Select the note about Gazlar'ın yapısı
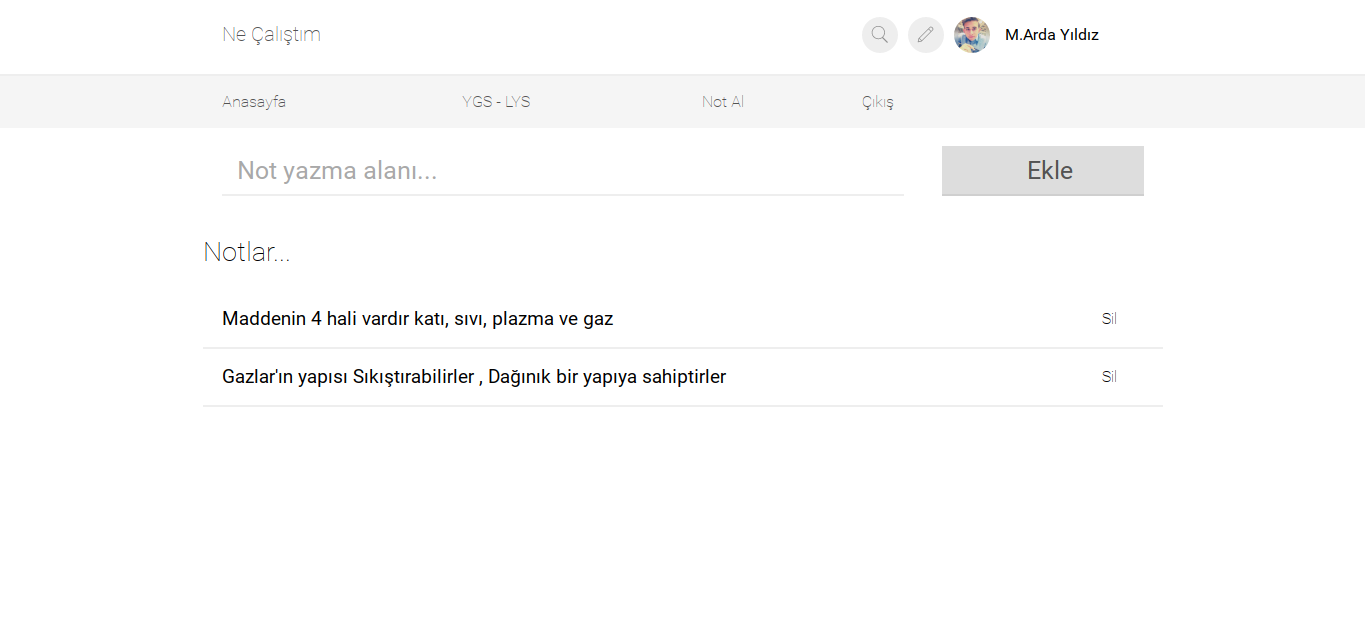The width and height of the screenshot is (1365, 636). [x=474, y=376]
